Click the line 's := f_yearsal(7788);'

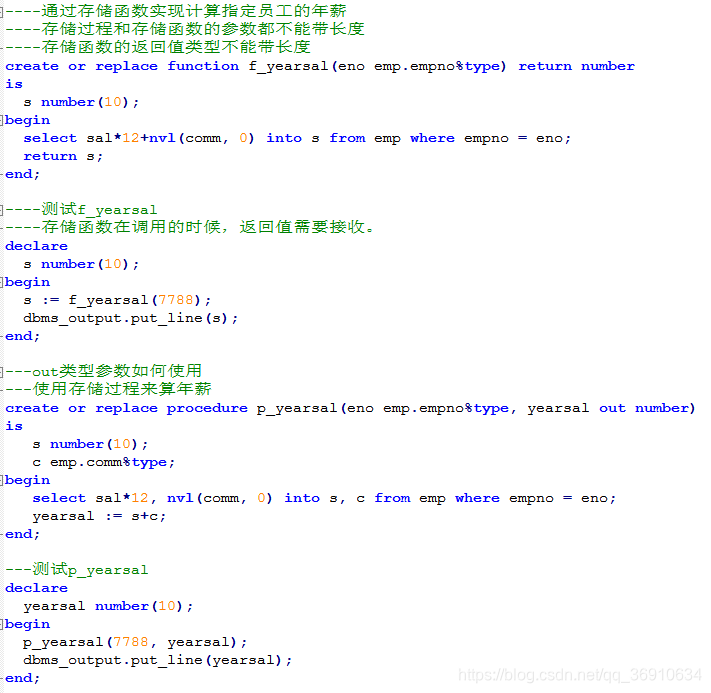click(117, 300)
